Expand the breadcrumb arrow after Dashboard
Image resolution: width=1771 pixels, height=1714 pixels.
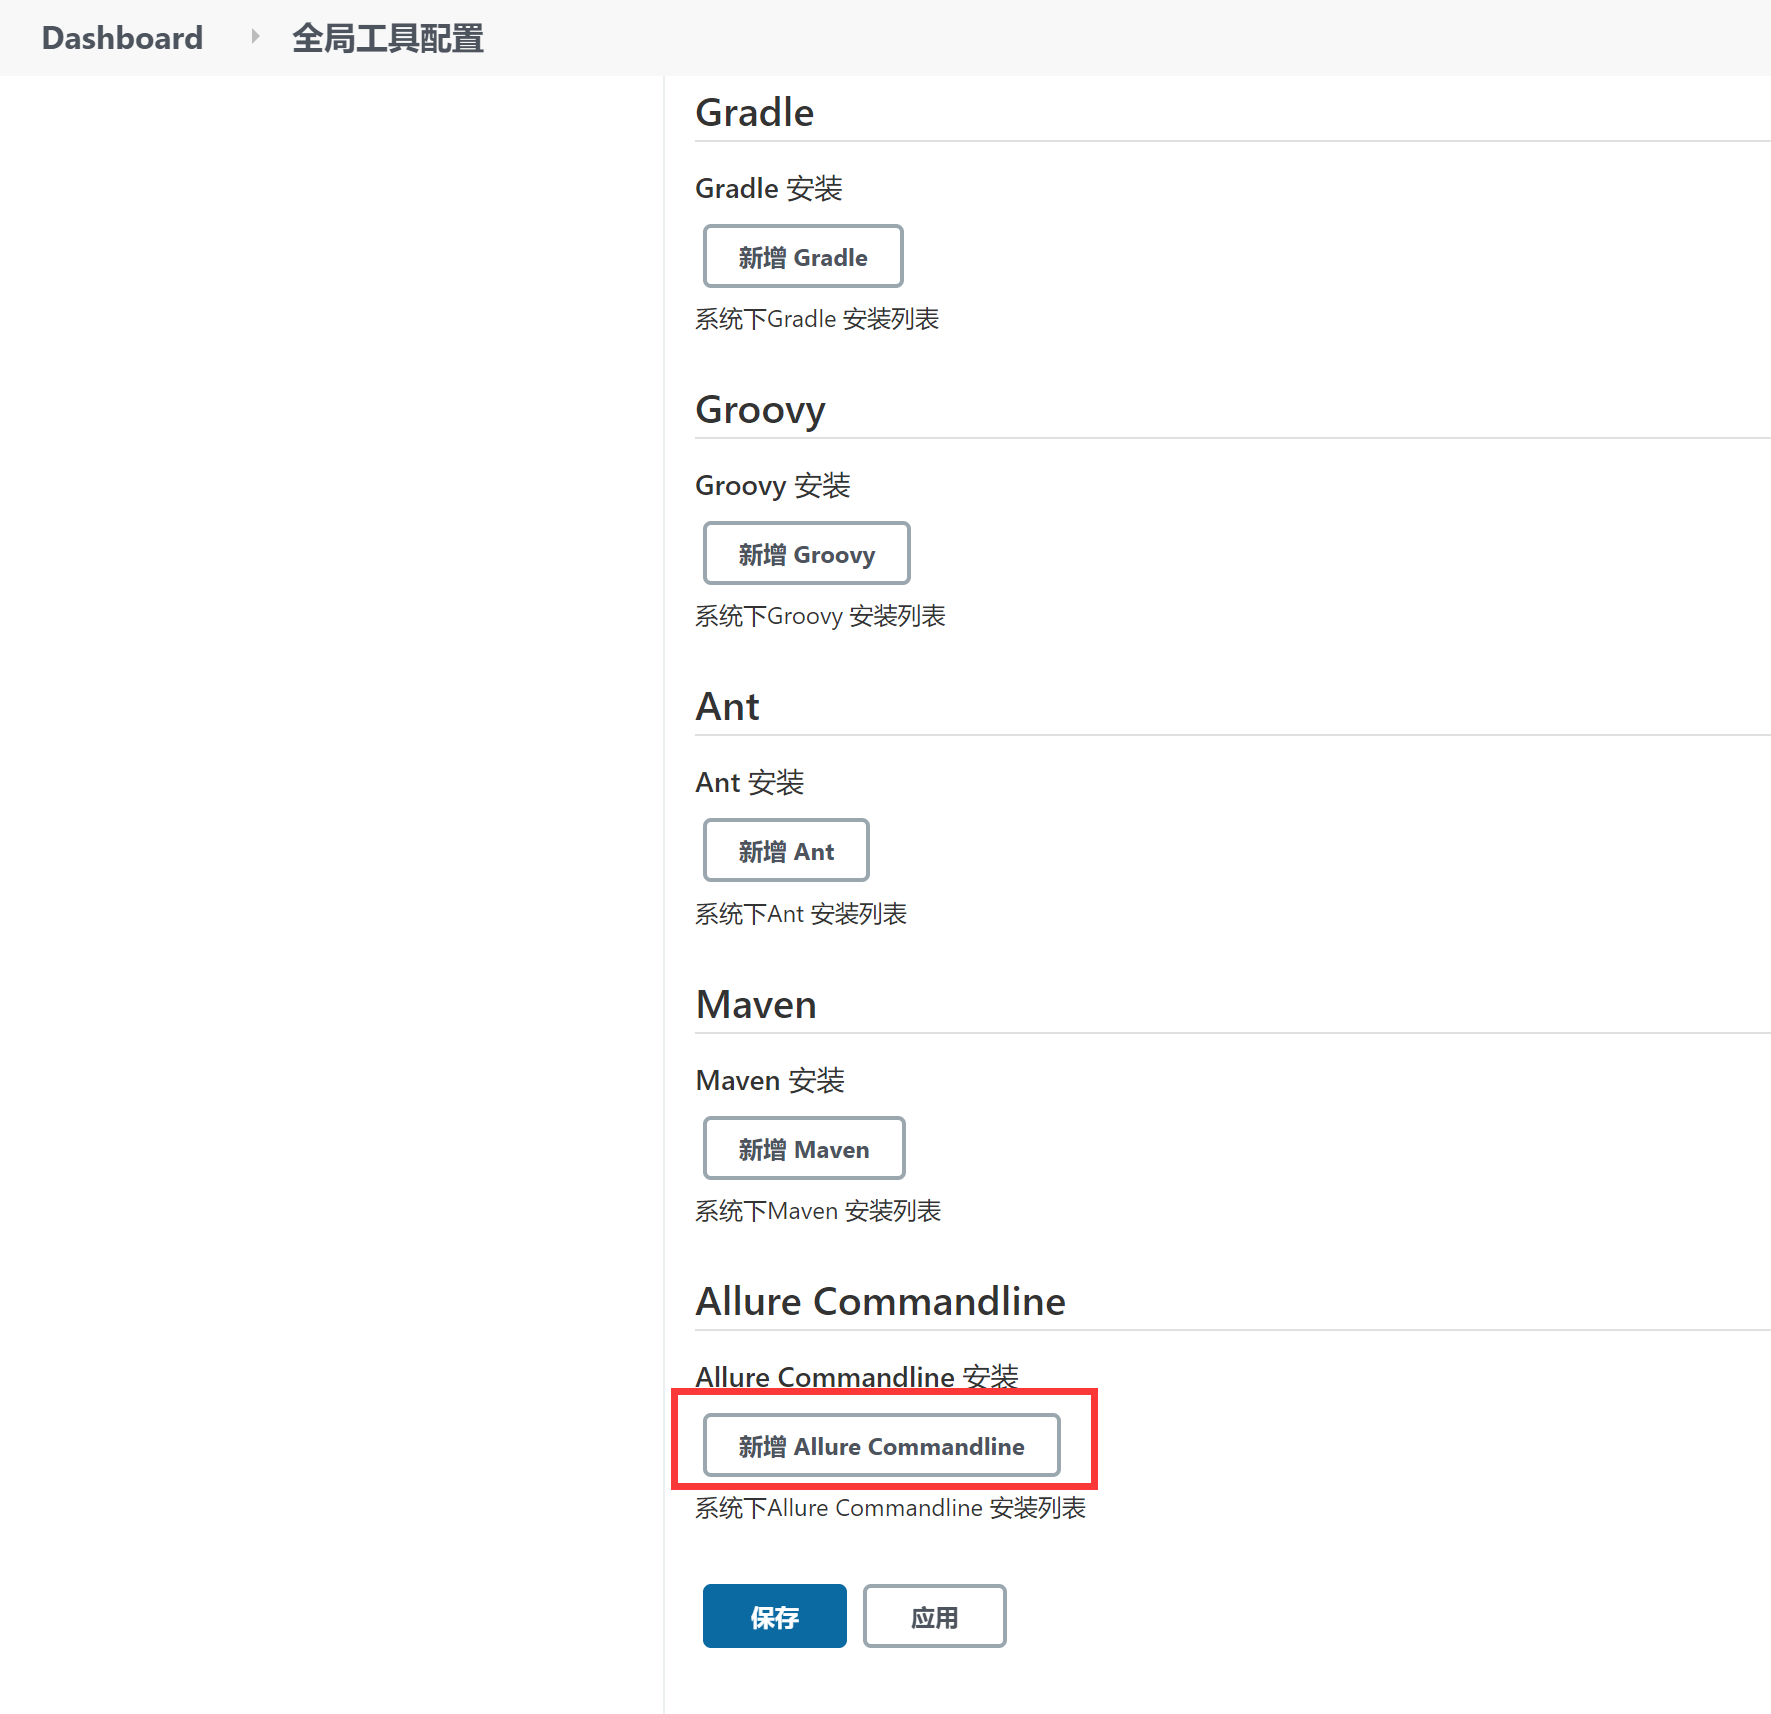[255, 37]
